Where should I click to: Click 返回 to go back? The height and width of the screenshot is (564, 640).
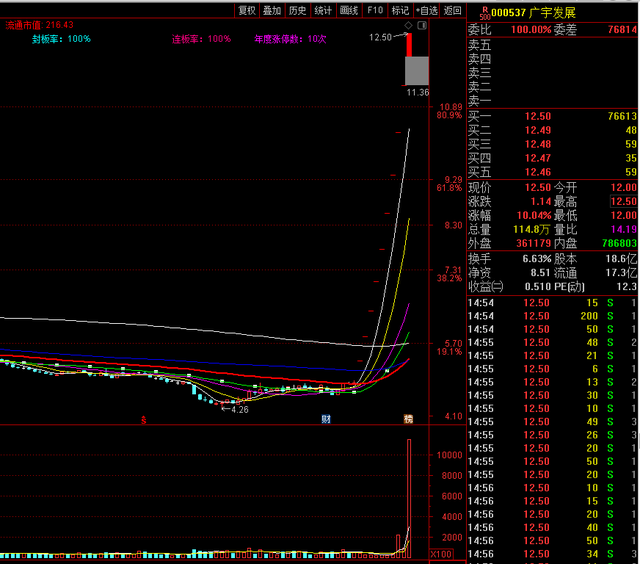pyautogui.click(x=452, y=11)
